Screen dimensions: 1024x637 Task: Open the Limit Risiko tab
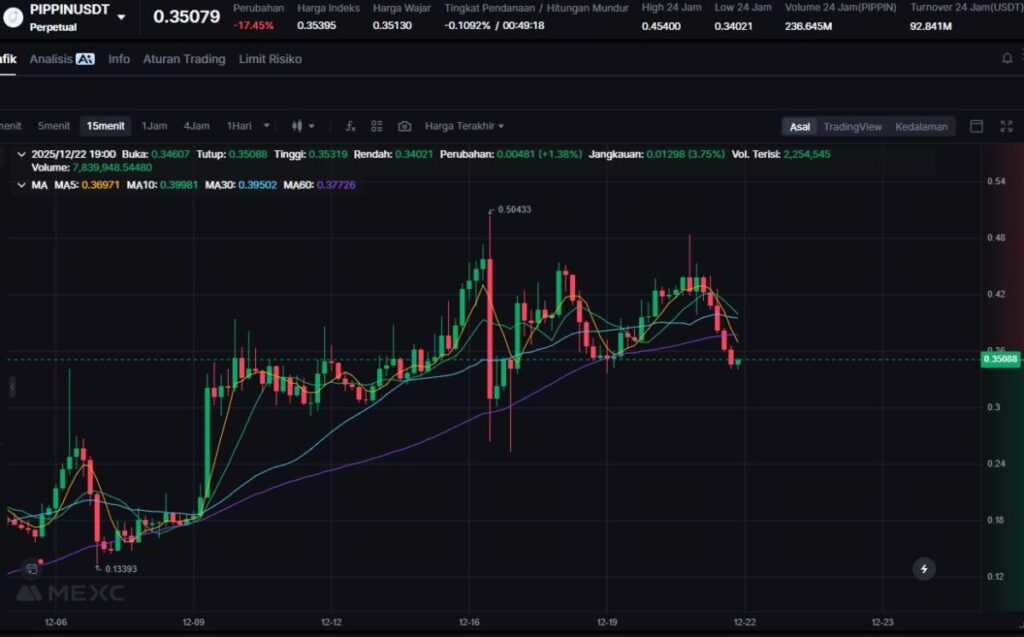pyautogui.click(x=270, y=59)
